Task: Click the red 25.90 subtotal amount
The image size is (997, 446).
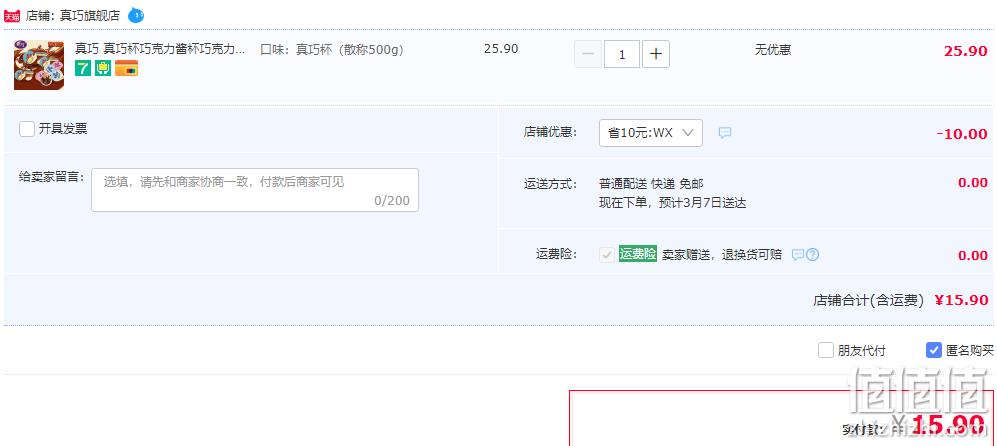Action: pyautogui.click(x=965, y=51)
